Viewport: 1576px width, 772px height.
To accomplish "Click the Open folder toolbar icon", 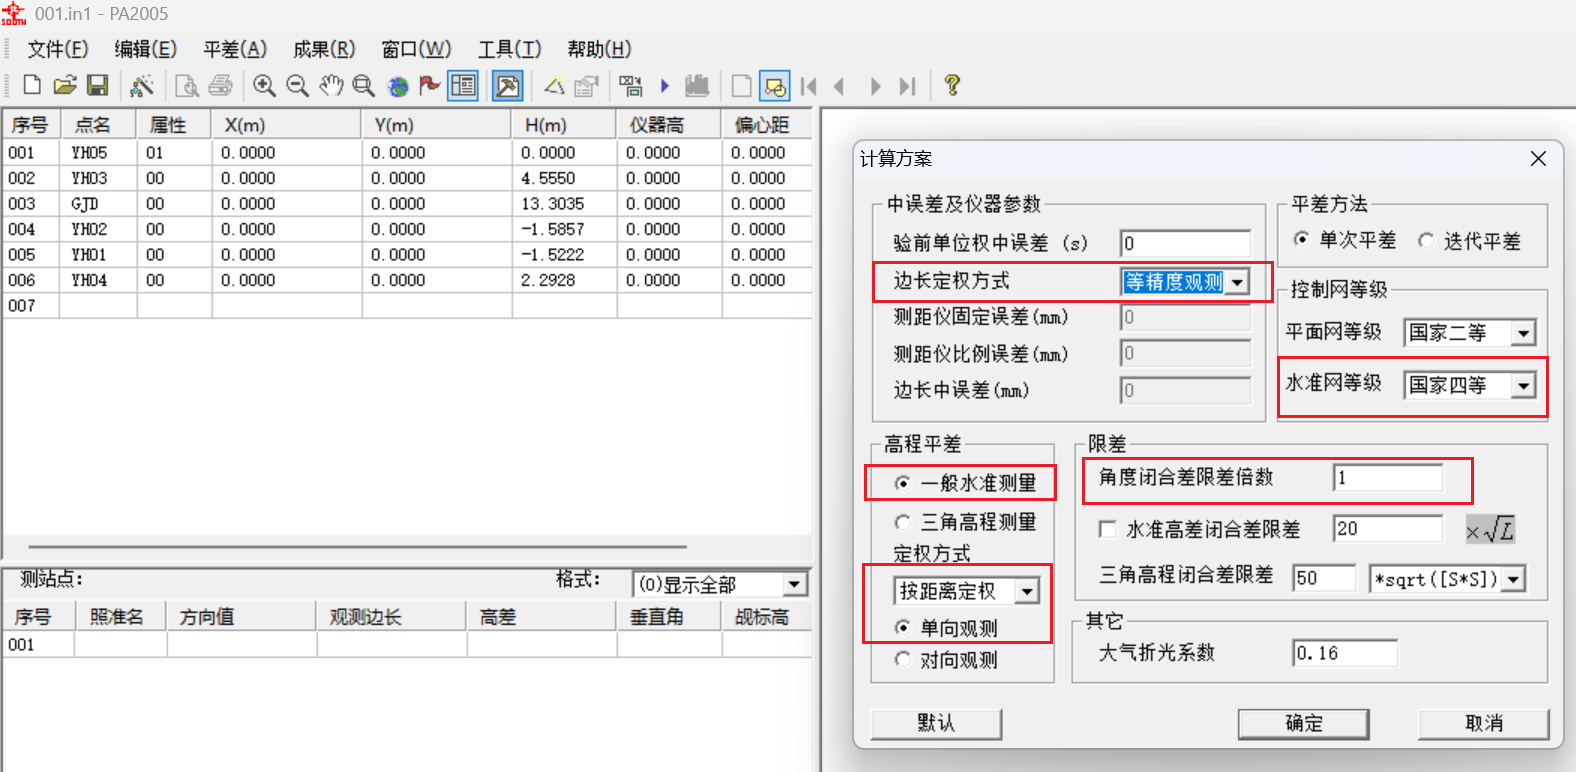I will pyautogui.click(x=64, y=86).
